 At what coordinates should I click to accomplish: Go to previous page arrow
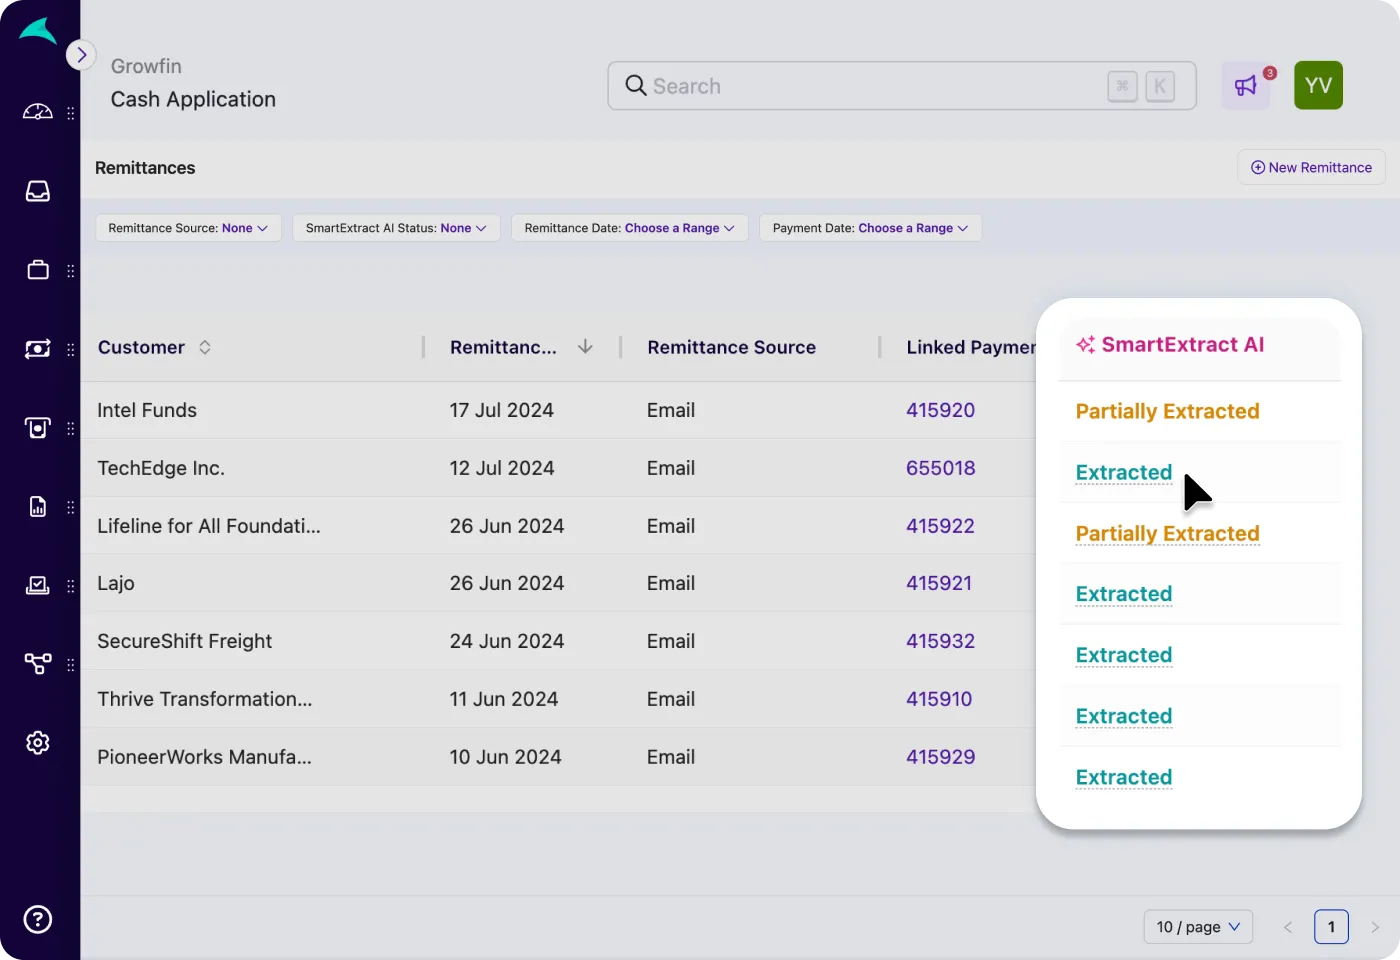tap(1288, 927)
